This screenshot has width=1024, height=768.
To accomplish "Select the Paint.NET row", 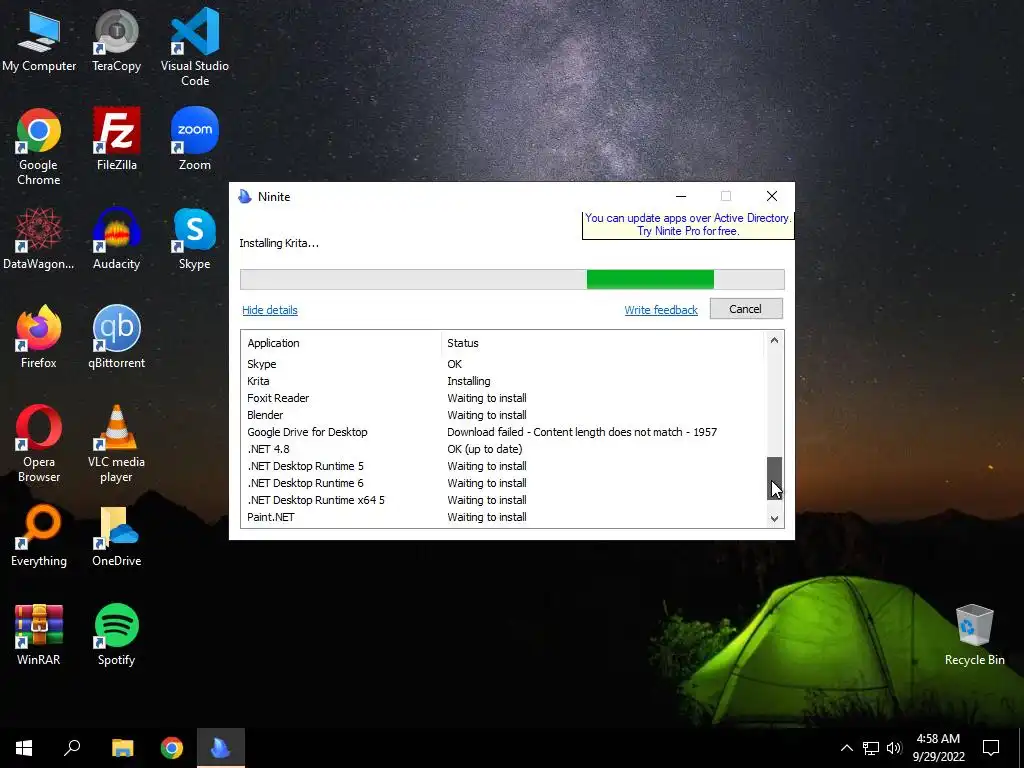I will (x=503, y=517).
